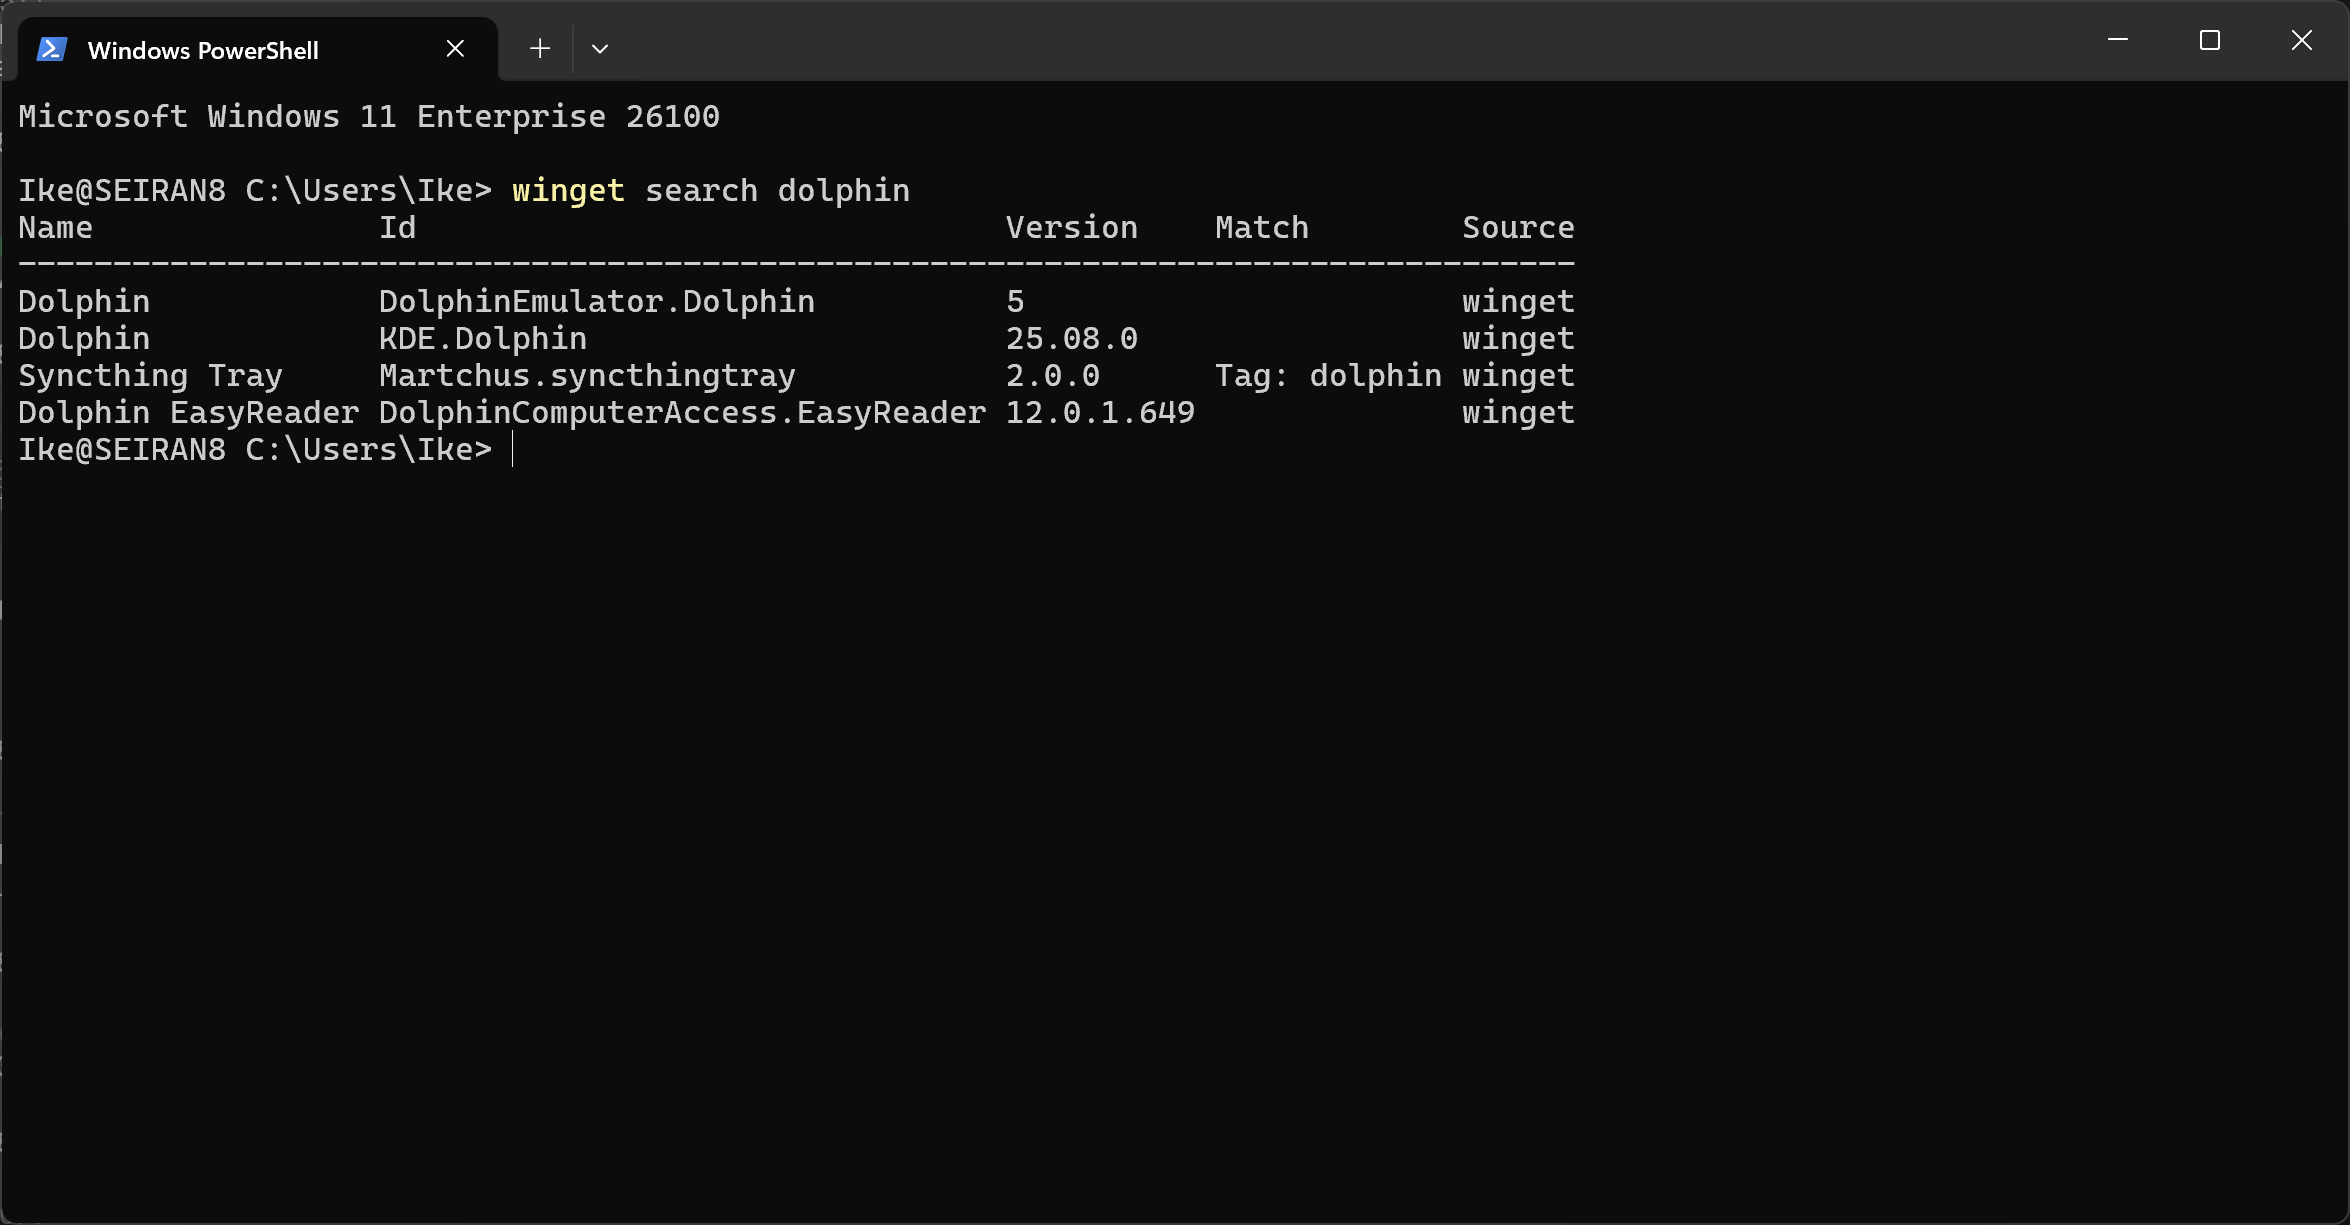Click the DolphinEmulator.Dolphin package Id
This screenshot has height=1225, width=2350.
(x=596, y=302)
